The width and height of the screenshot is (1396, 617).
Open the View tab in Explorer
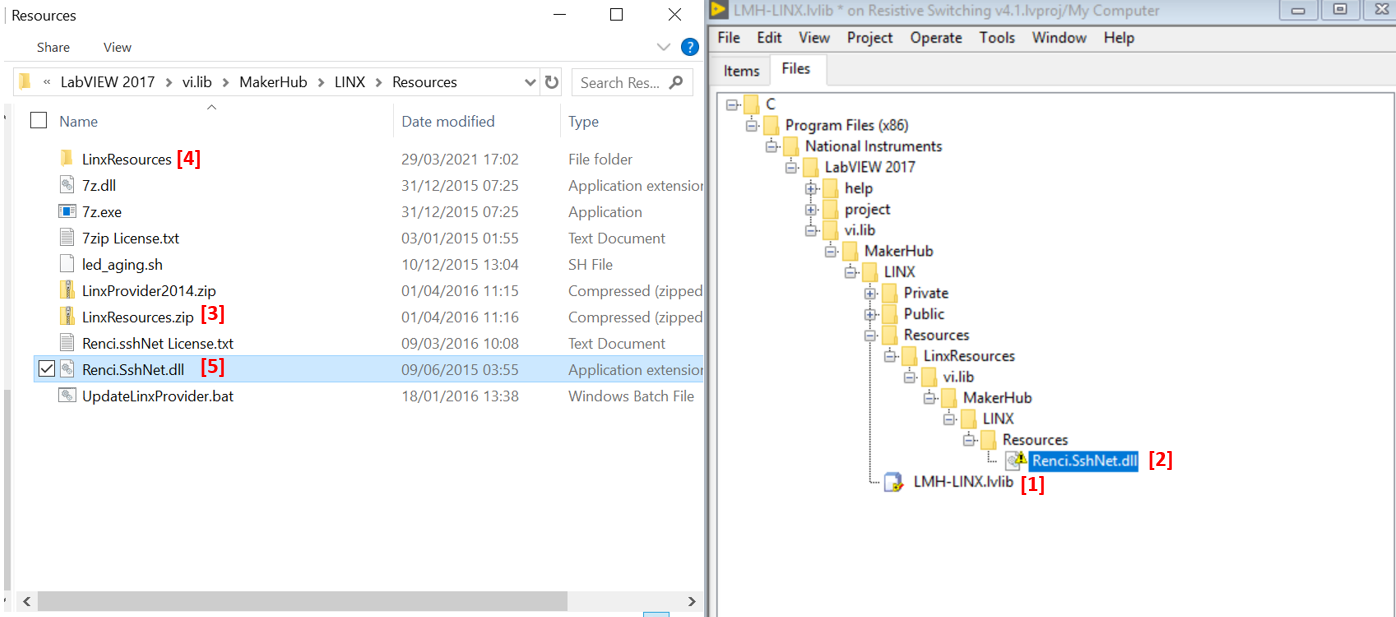point(117,47)
